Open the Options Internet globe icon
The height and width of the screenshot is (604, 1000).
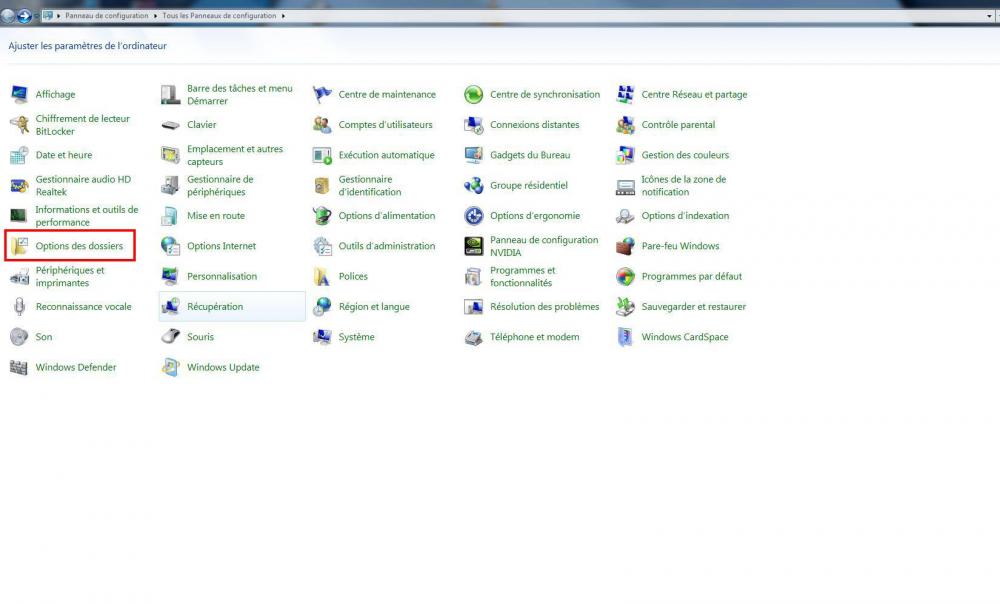click(170, 246)
